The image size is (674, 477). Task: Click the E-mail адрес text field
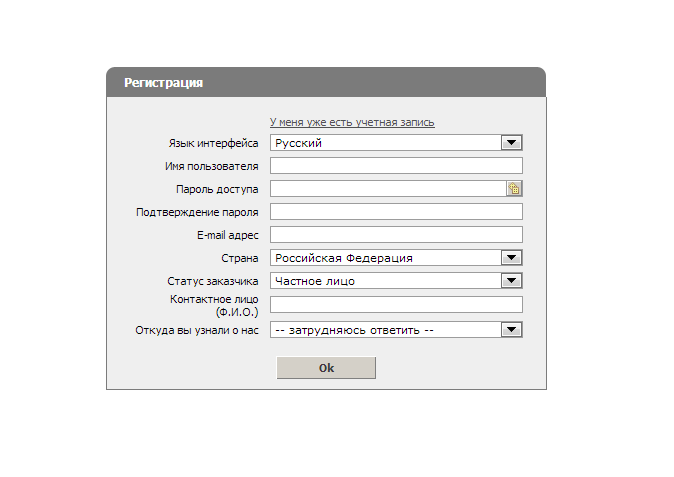coord(396,235)
